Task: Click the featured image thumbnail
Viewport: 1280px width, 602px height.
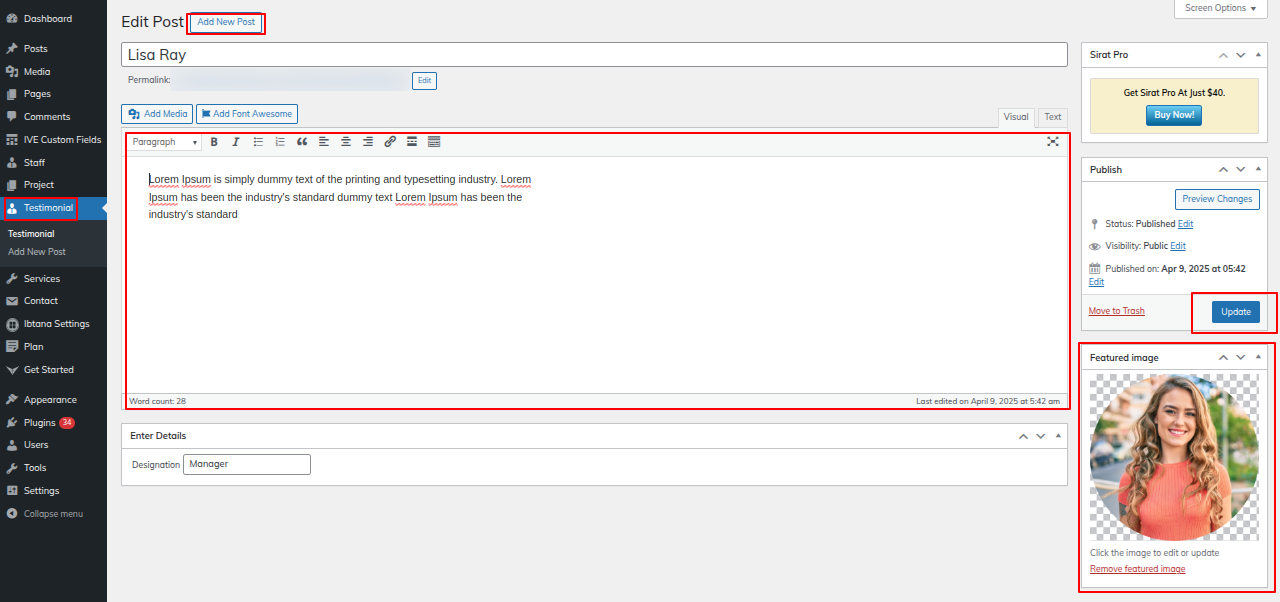Action: coord(1174,457)
